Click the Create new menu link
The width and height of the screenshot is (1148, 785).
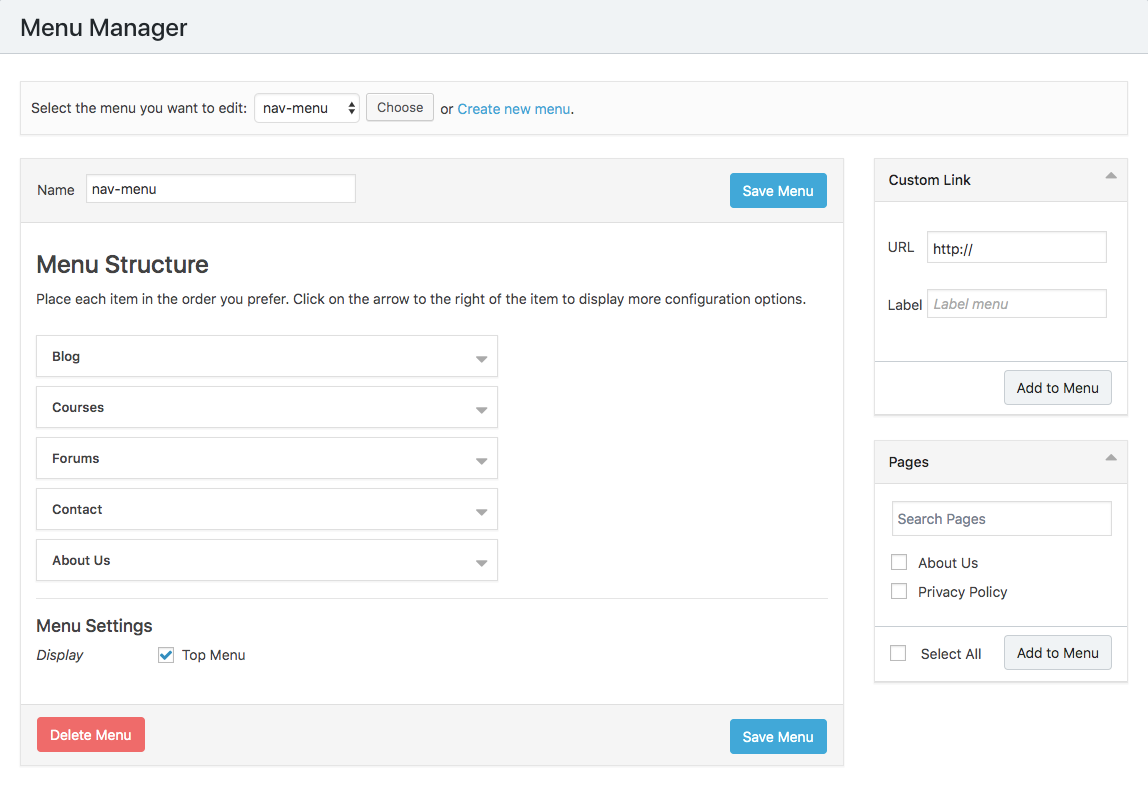513,109
